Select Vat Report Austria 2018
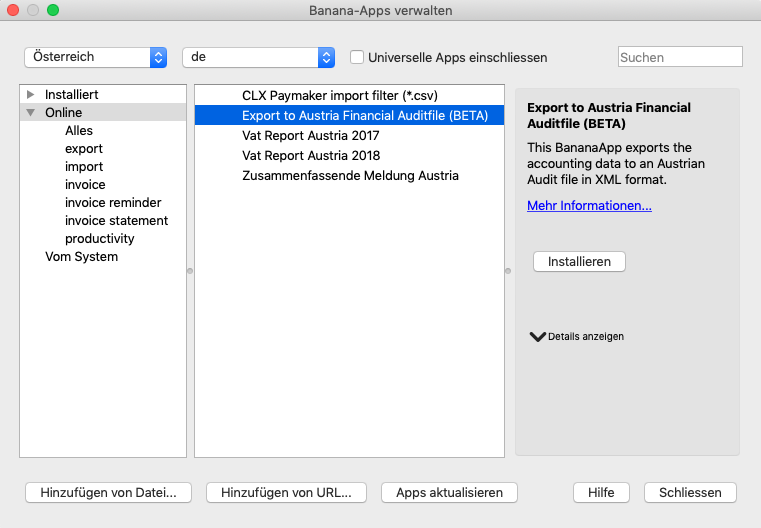Screen dimensions: 761x528 click(x=349, y=155)
